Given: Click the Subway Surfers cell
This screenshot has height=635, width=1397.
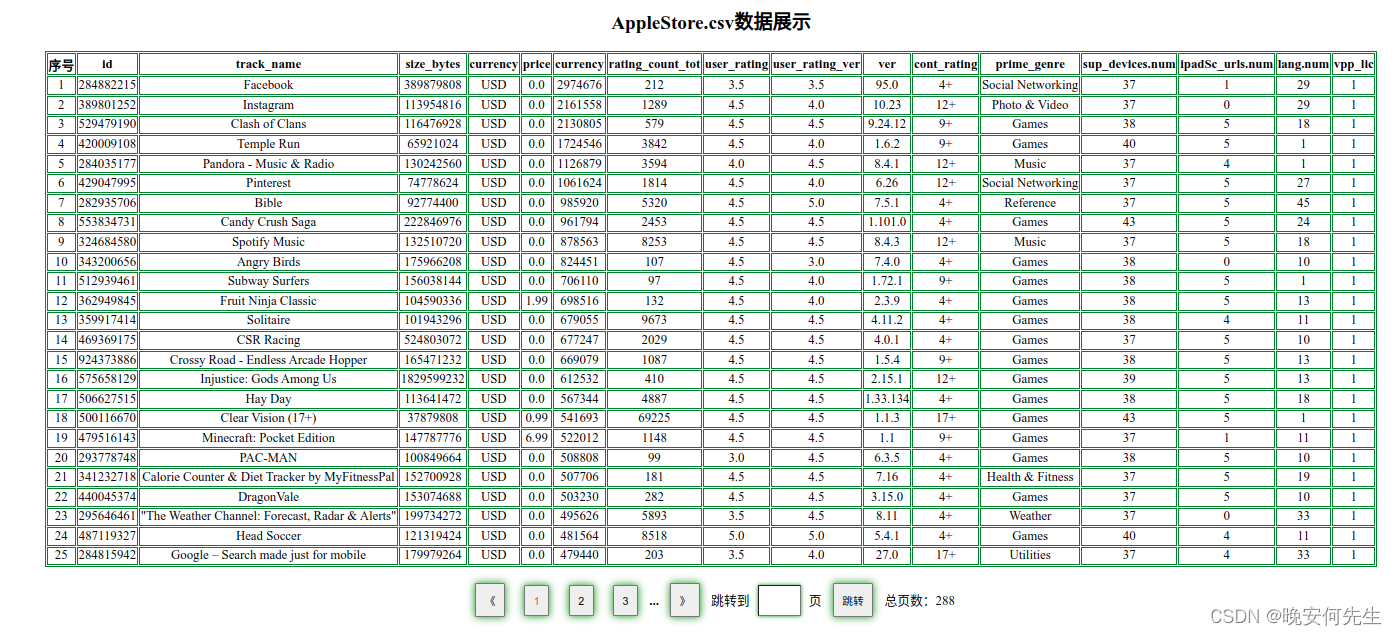Looking at the screenshot, I should point(268,281).
